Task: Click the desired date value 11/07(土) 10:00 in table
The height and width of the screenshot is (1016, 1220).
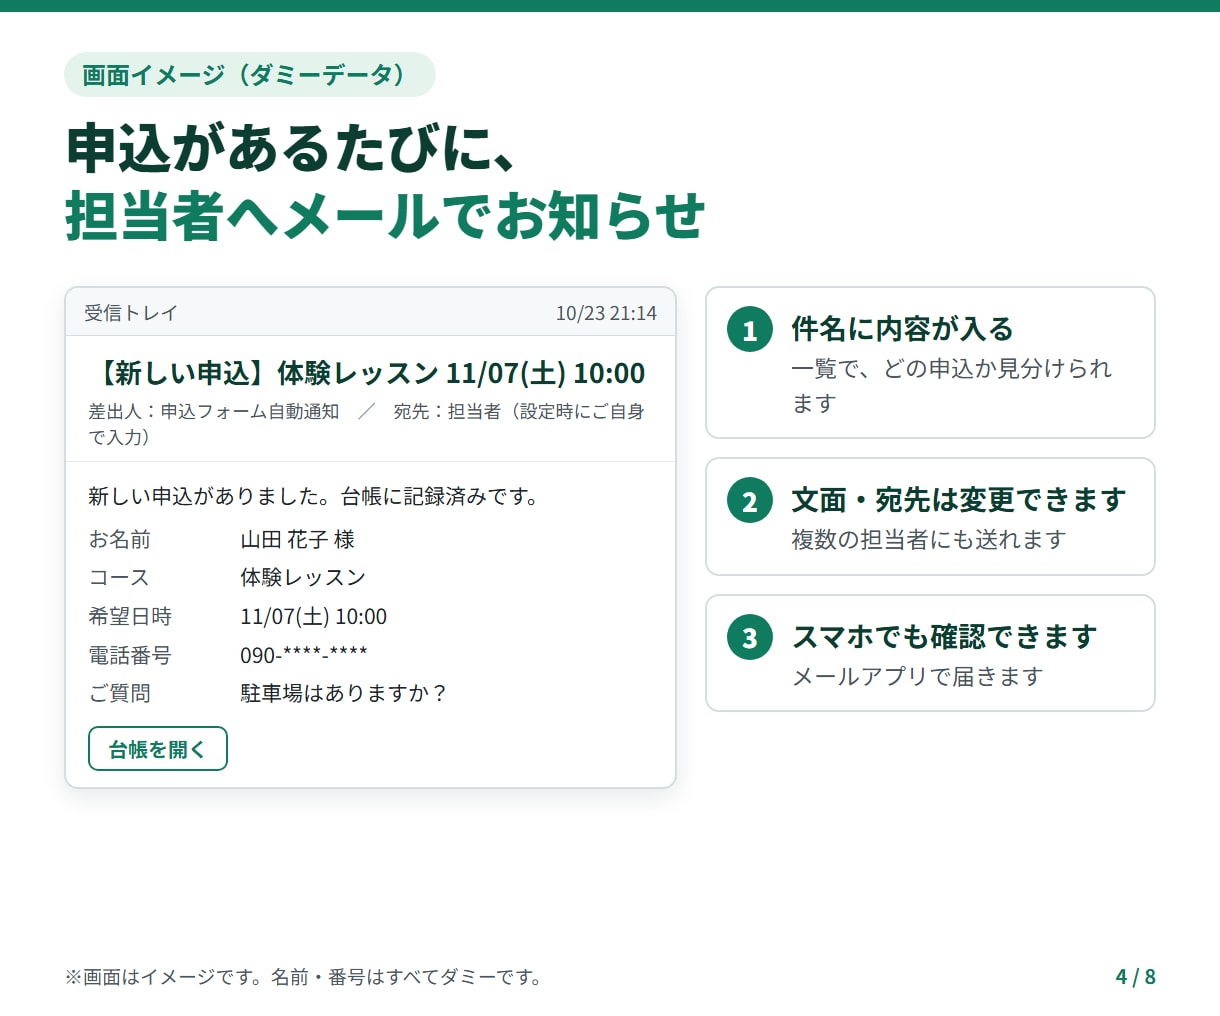Action: pos(313,617)
